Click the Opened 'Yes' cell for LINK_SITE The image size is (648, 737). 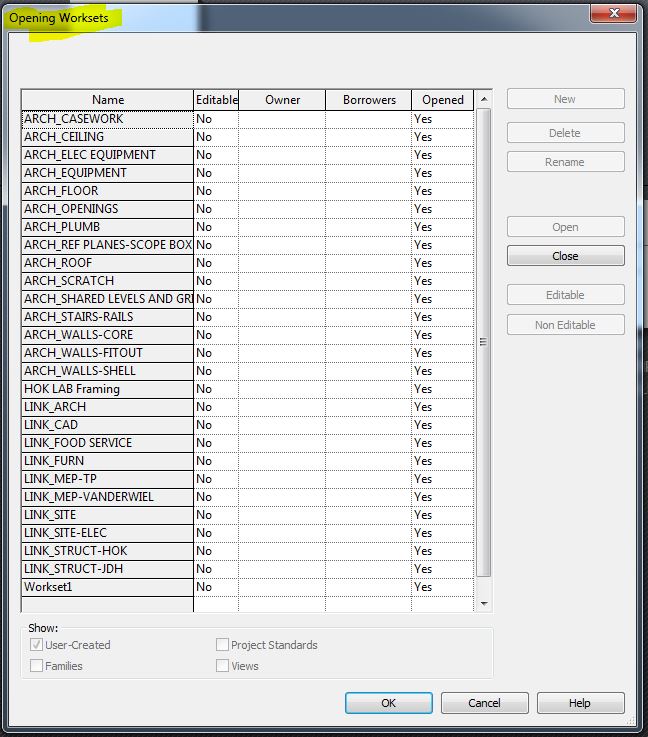(x=442, y=515)
